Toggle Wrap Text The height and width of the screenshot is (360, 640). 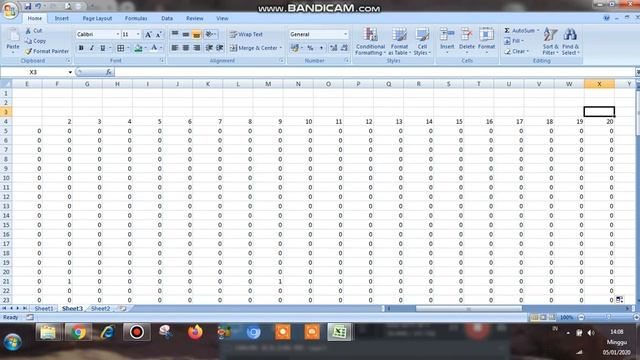246,34
